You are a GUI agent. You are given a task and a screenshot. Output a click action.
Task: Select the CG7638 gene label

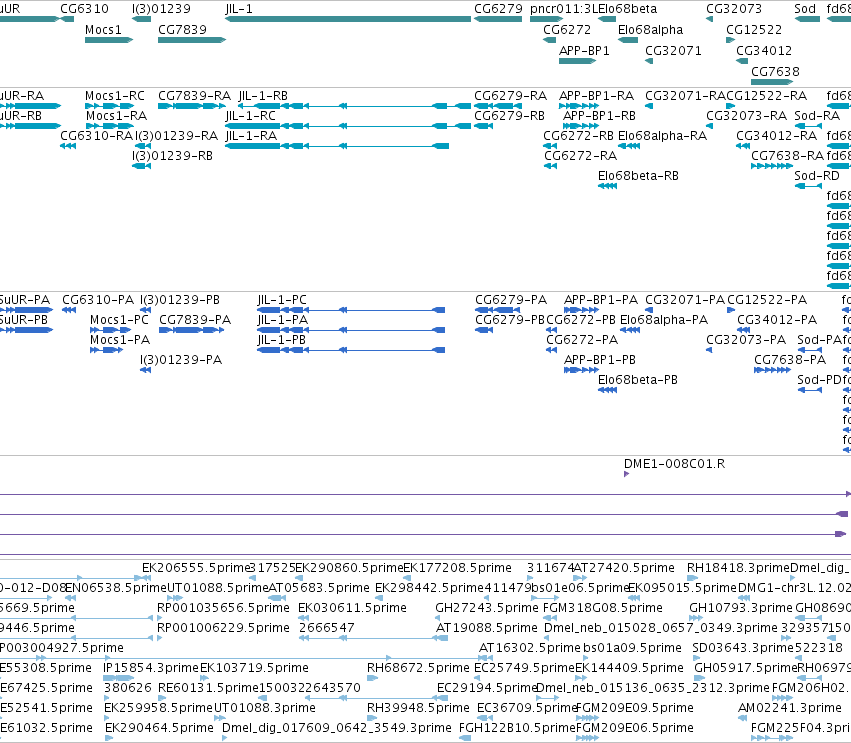[775, 72]
